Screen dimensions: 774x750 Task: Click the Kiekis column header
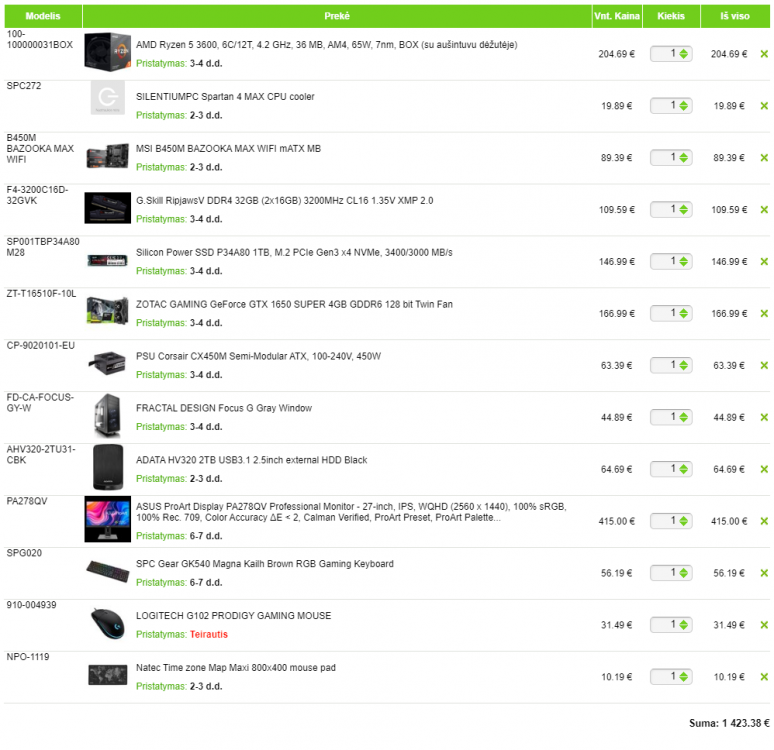click(x=671, y=16)
